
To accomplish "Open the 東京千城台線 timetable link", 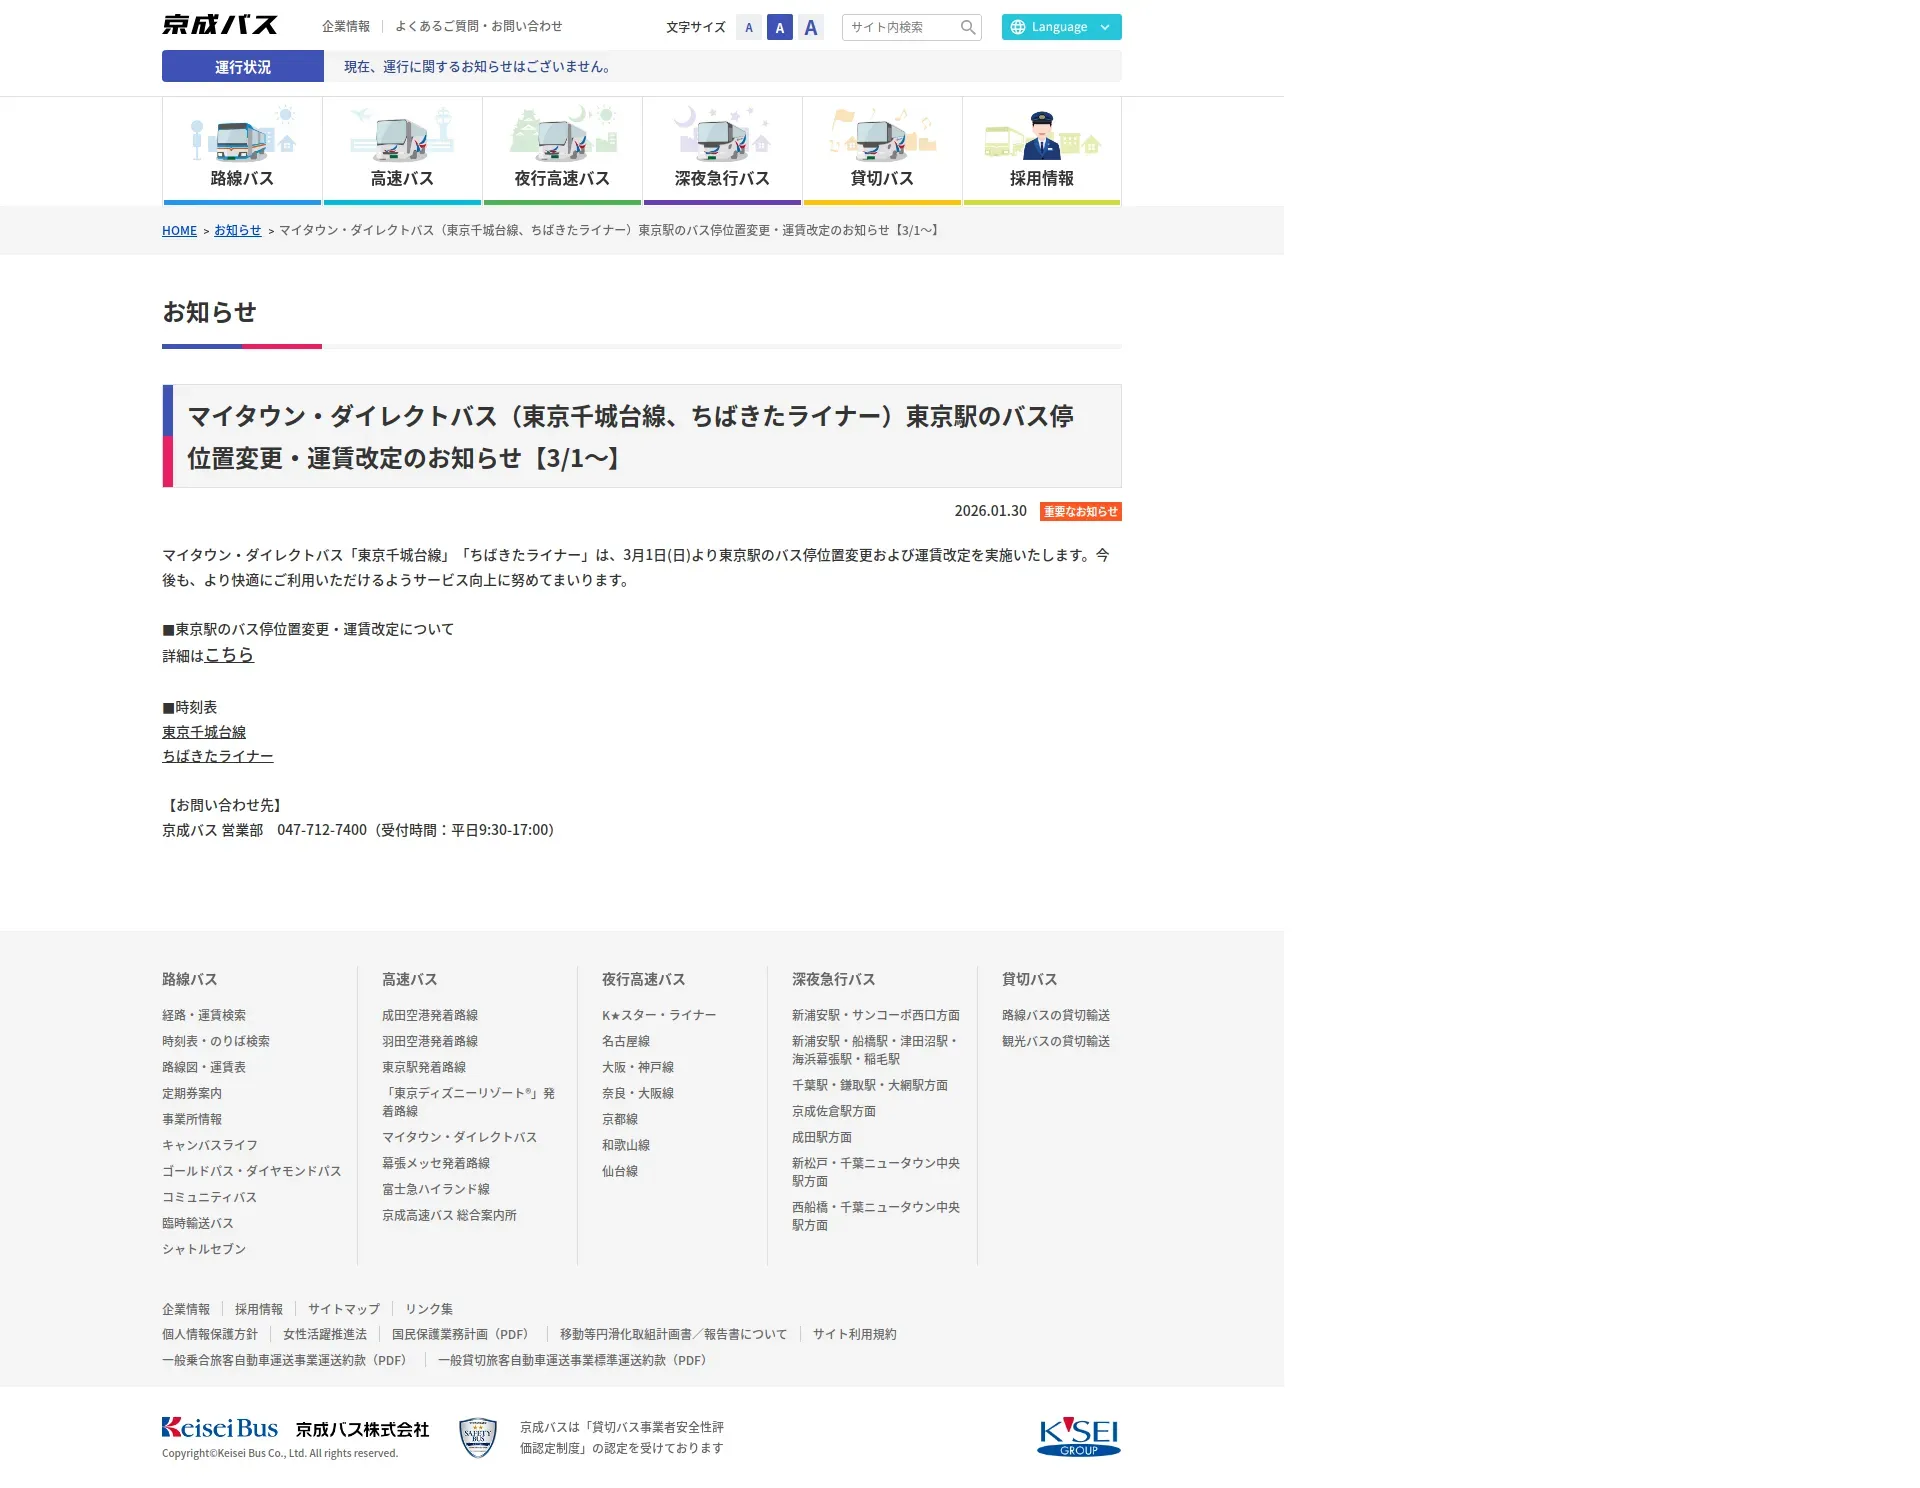I will (204, 732).
